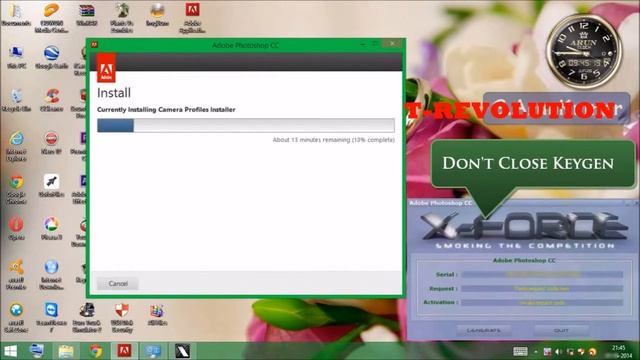Image resolution: width=640 pixels, height=360 pixels.
Task: Click the small Adobe icon in installer title bar
Action: click(94, 45)
